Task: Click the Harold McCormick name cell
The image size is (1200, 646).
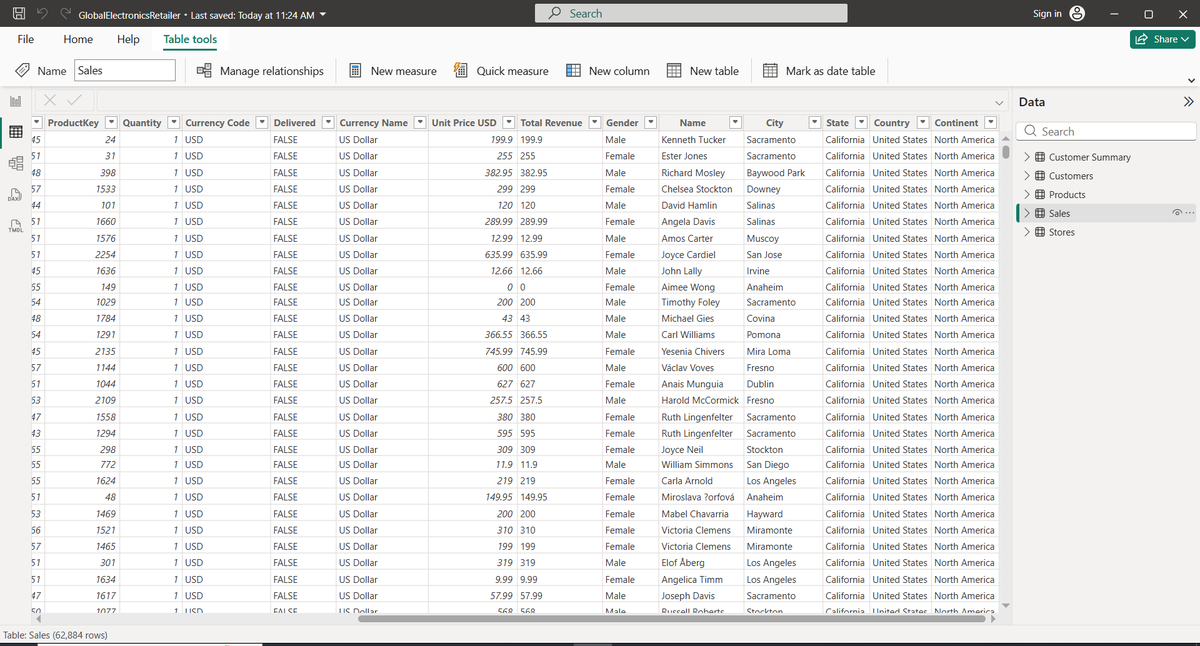Action: coord(700,401)
